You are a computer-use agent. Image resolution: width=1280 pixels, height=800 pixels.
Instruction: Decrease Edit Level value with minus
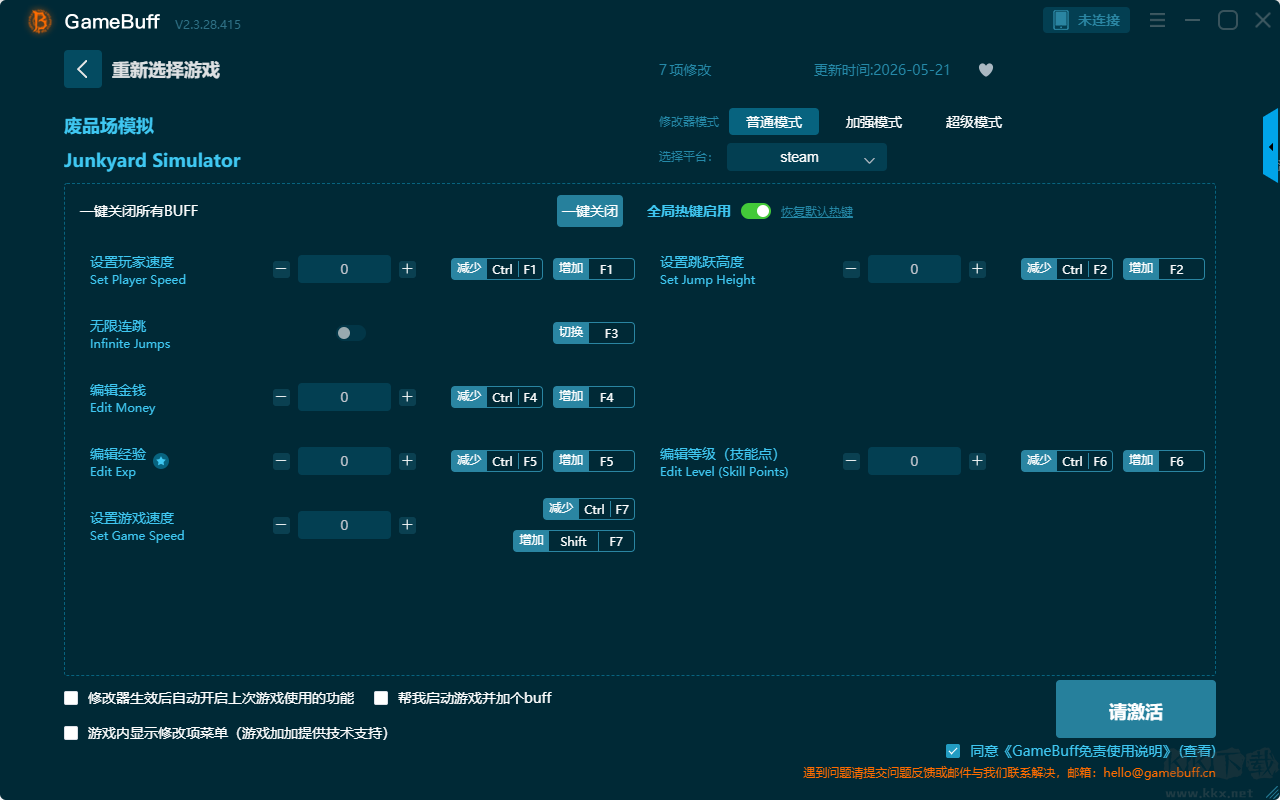point(851,461)
